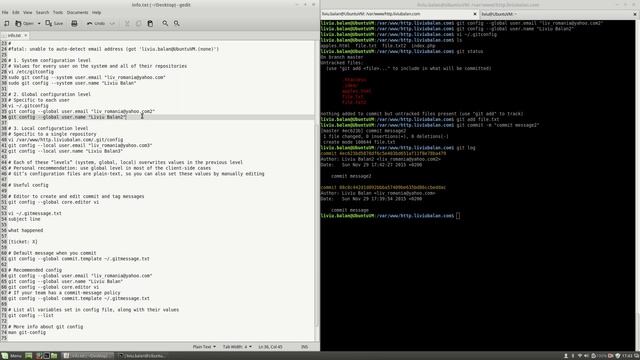The width and height of the screenshot is (640, 360).
Task: Click the '# 3. Local configuration level' comment
Action: coord(48,129)
